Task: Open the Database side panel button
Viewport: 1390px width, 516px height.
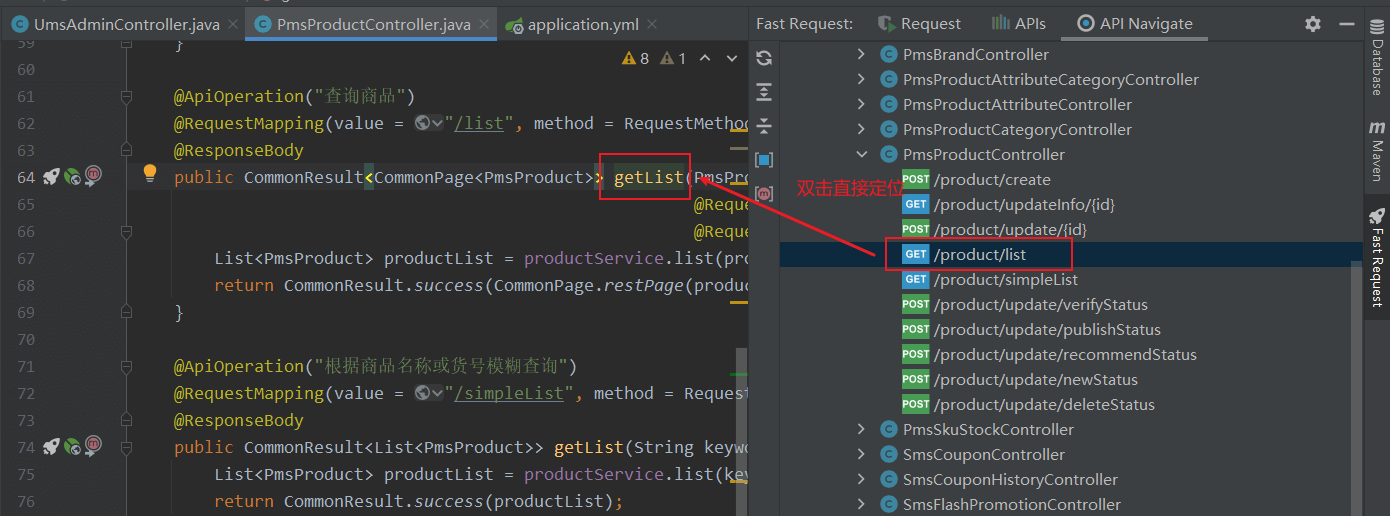Action: (1376, 58)
